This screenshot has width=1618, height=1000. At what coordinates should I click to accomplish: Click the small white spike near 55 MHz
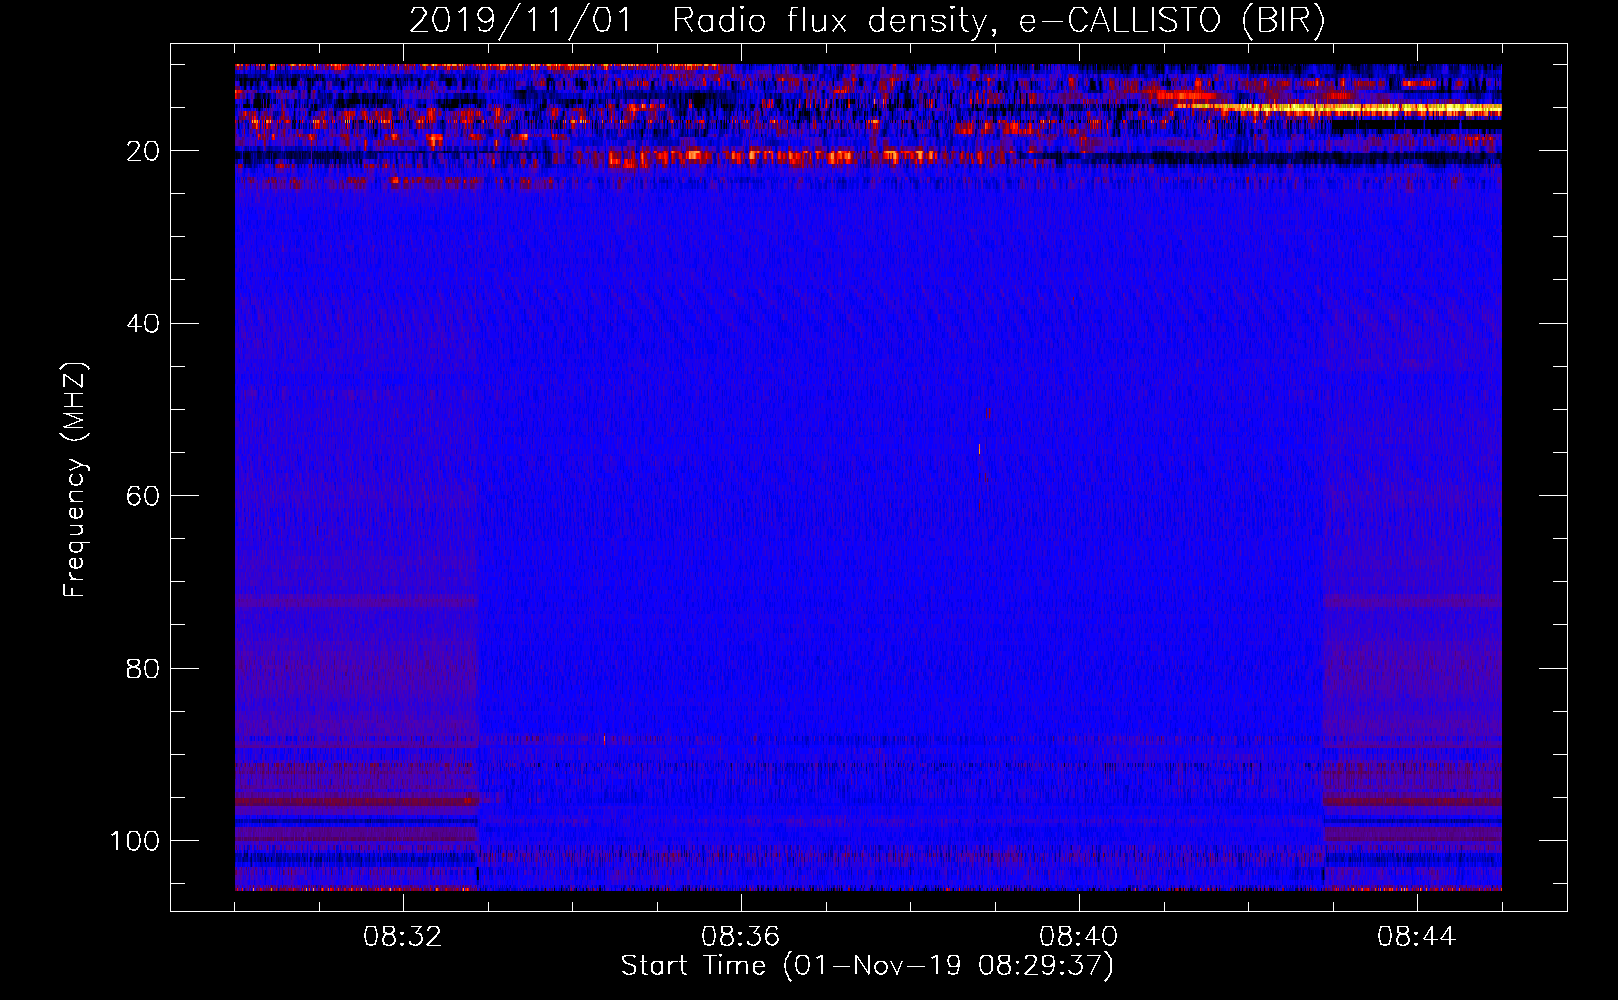pyautogui.click(x=979, y=450)
